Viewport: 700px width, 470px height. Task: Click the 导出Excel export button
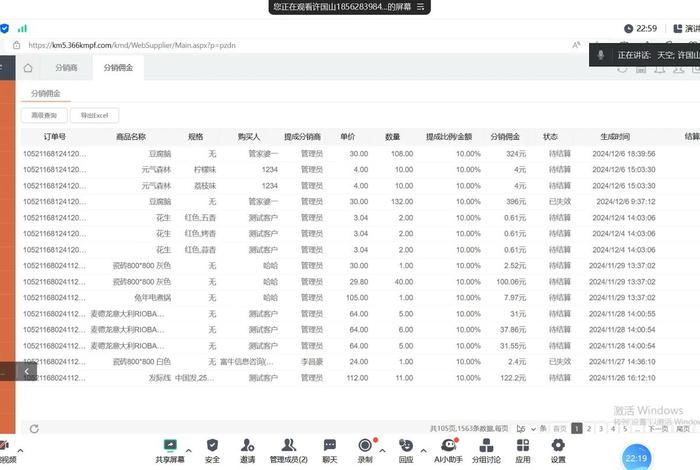click(95, 115)
